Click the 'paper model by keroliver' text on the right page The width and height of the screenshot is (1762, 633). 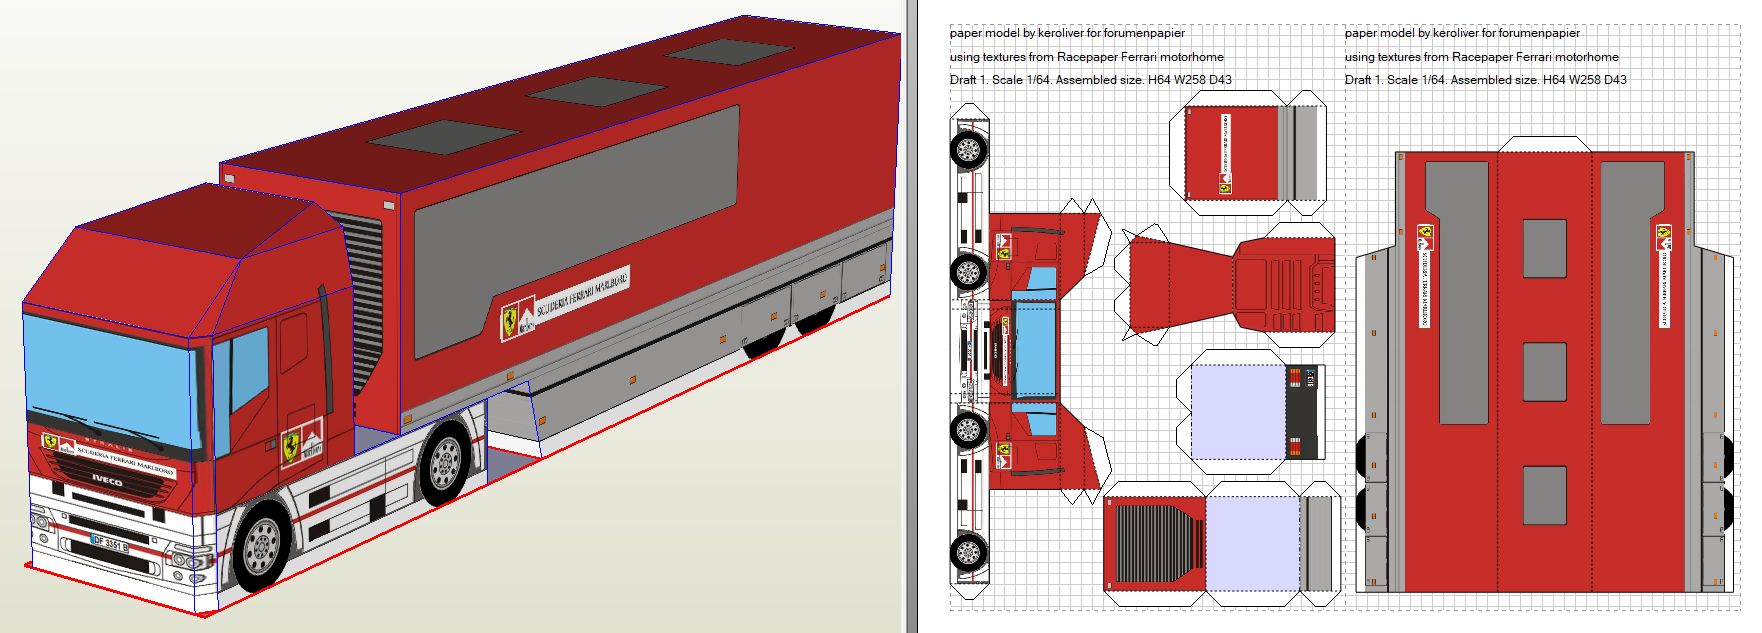click(1462, 33)
